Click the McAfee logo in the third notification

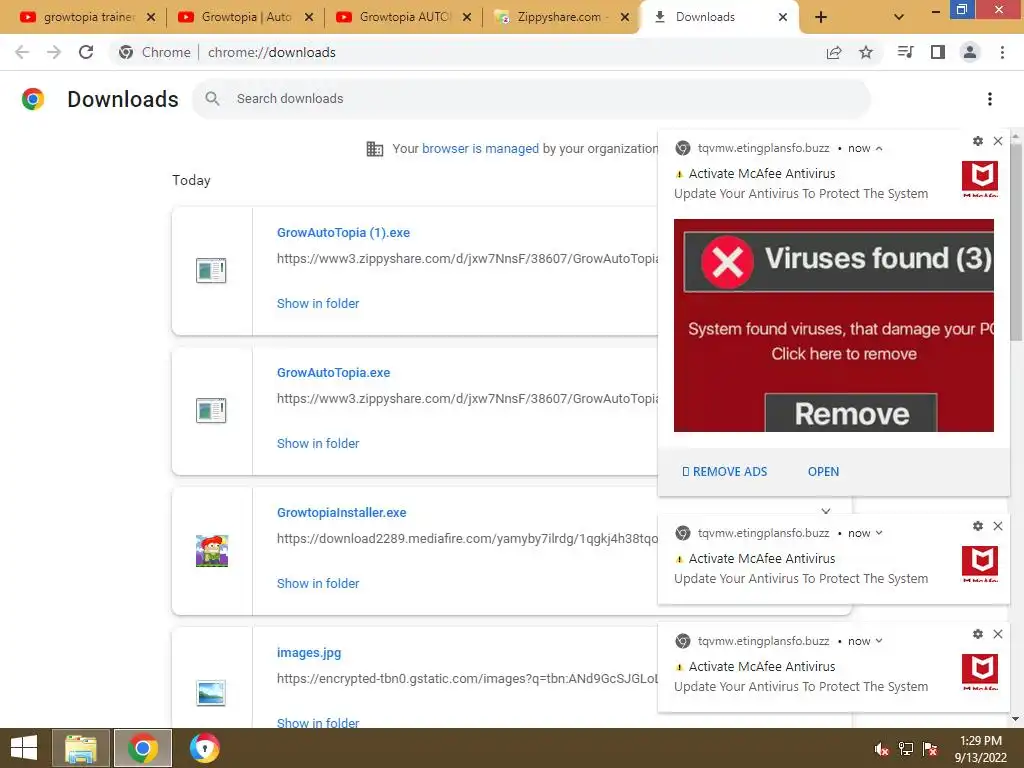tap(980, 672)
